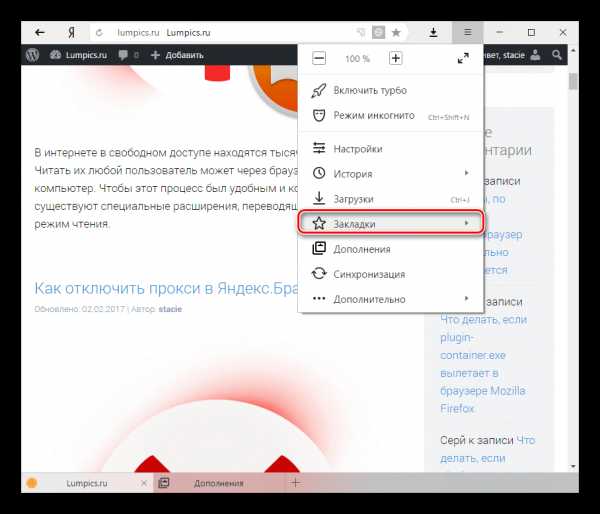Click the WordPress logo in the admin bar
The width and height of the screenshot is (600, 514).
point(33,55)
